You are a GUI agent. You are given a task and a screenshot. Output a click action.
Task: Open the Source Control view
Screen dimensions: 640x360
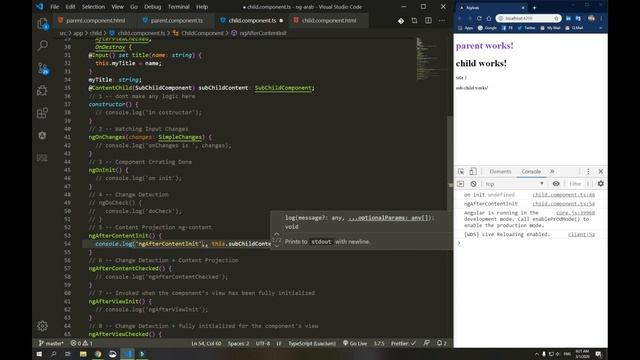(x=42, y=68)
